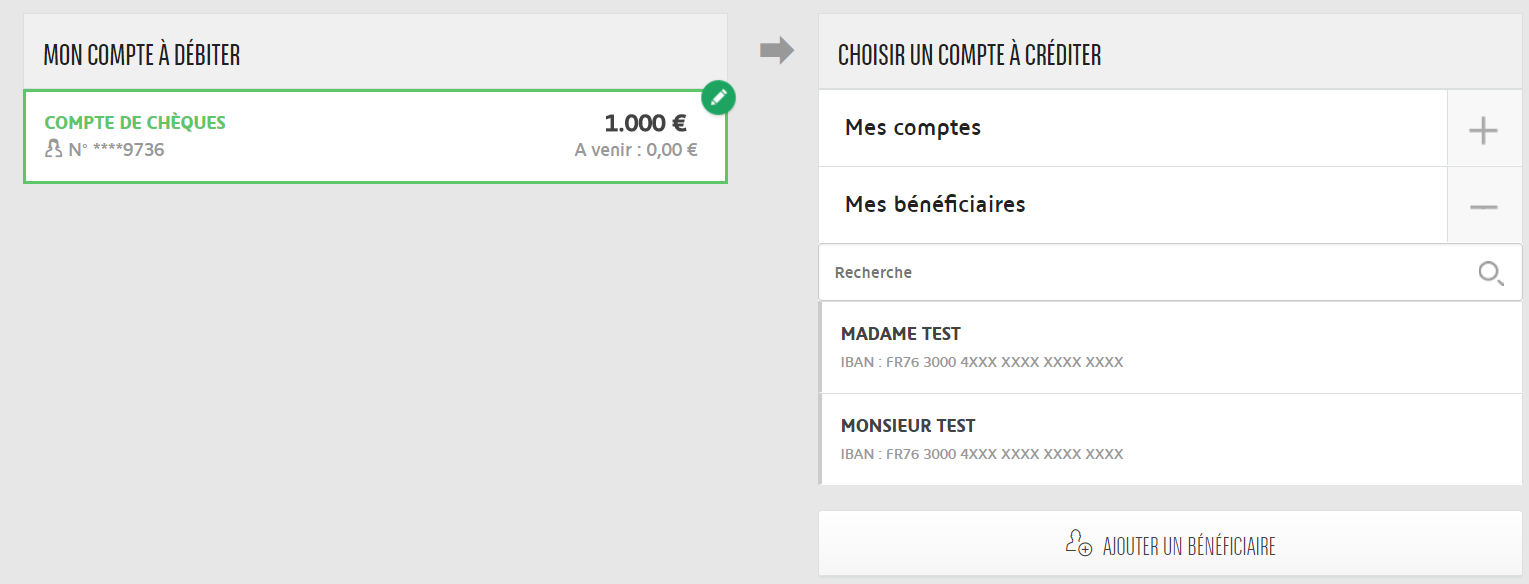Click the A venir : 0,00 € text
The image size is (1529, 584).
635,150
